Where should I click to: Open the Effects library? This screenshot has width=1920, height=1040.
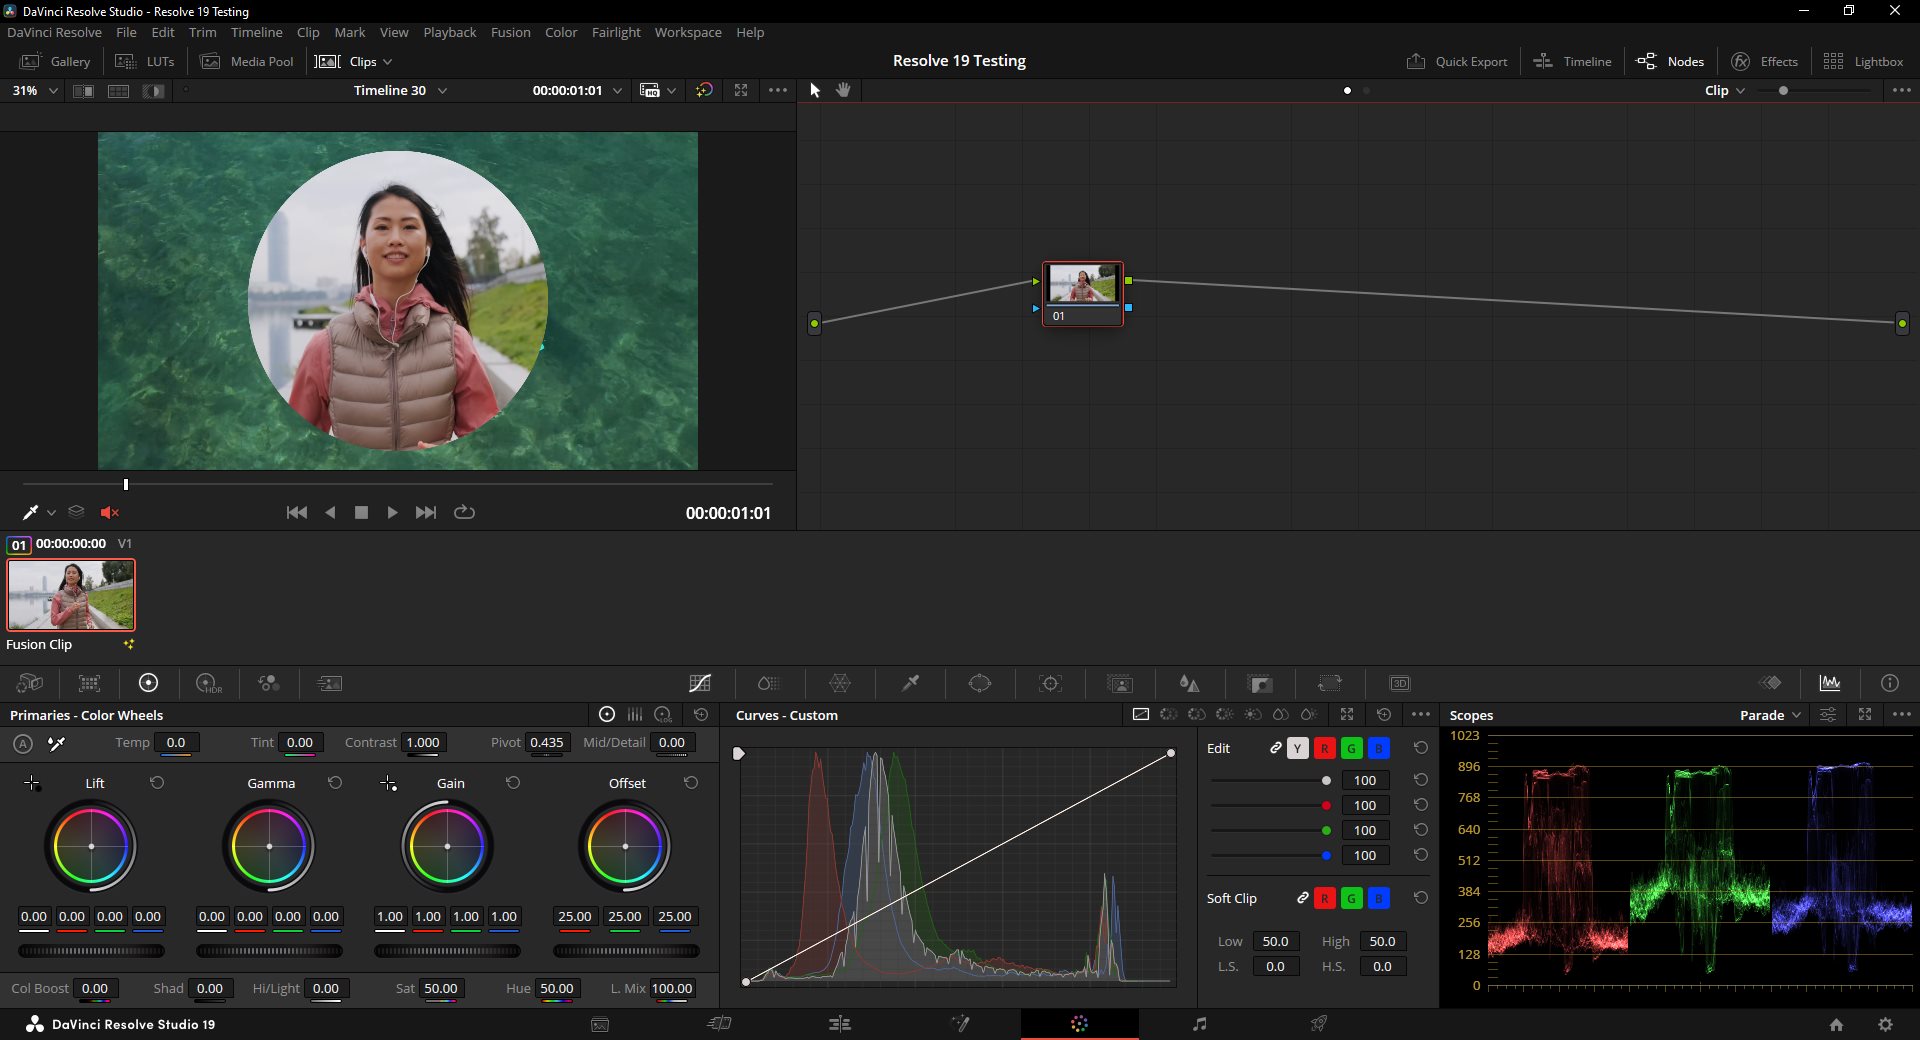tap(1764, 62)
